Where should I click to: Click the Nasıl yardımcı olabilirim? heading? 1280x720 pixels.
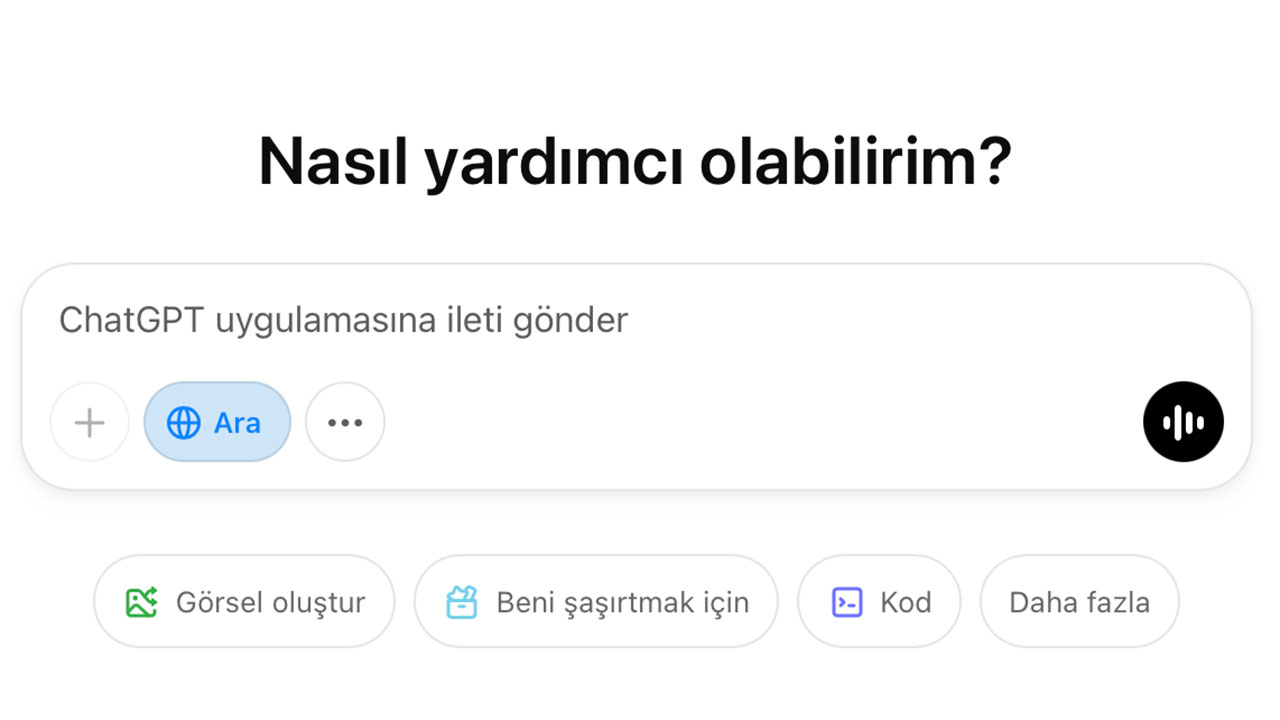(x=635, y=160)
